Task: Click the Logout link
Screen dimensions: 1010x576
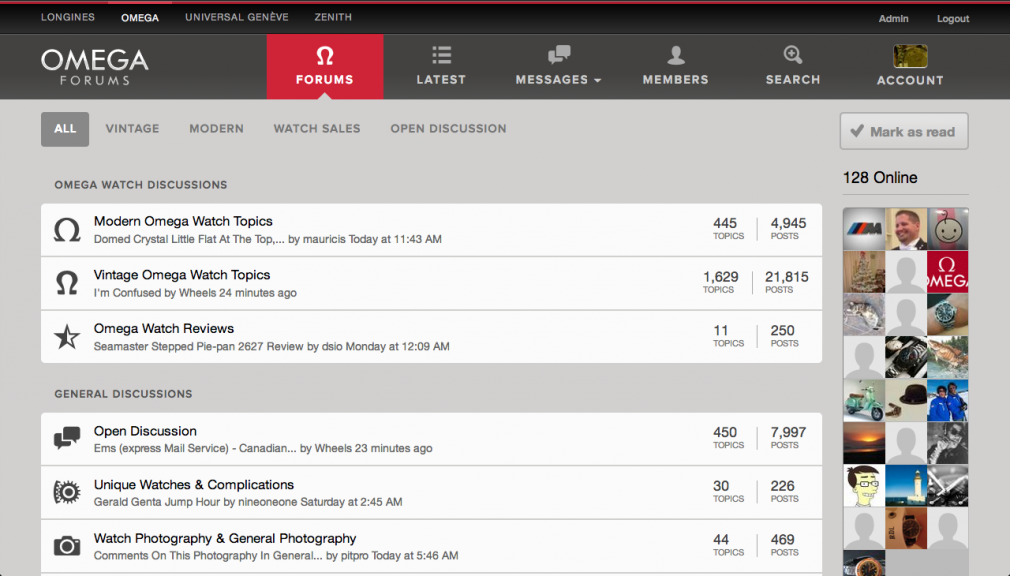Action: tap(952, 18)
